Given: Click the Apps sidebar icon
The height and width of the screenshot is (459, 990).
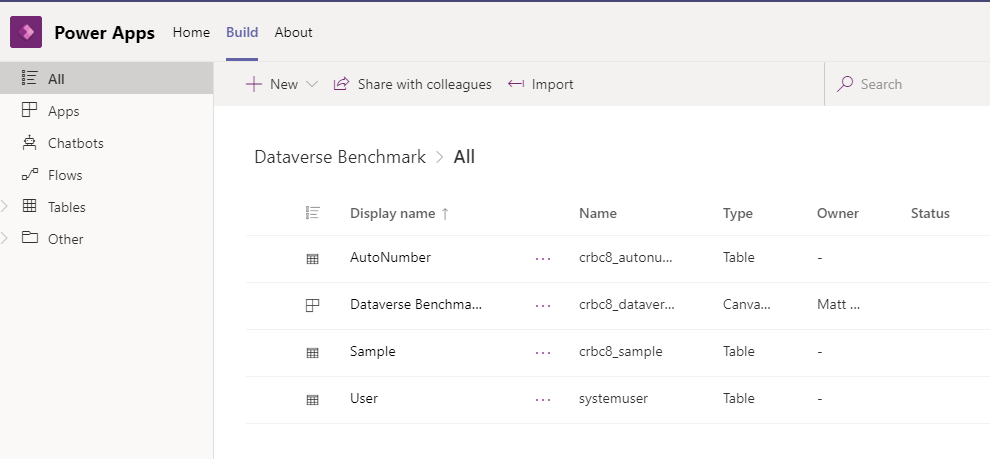Looking at the screenshot, I should (29, 110).
